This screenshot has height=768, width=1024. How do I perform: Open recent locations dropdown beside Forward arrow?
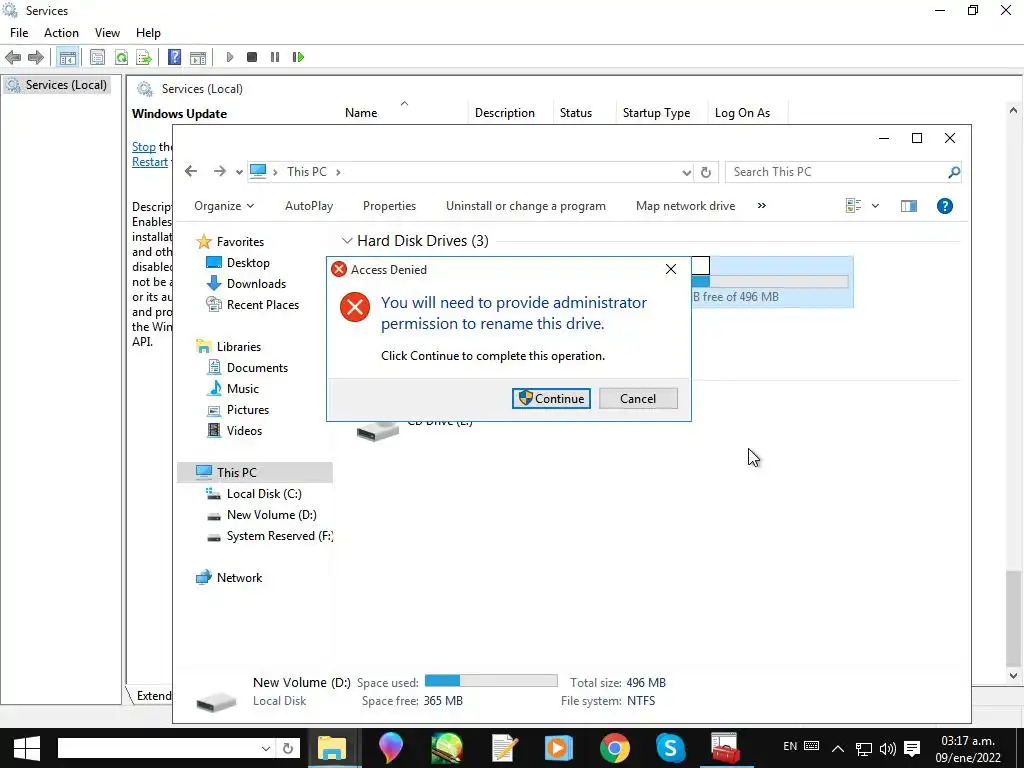(239, 172)
